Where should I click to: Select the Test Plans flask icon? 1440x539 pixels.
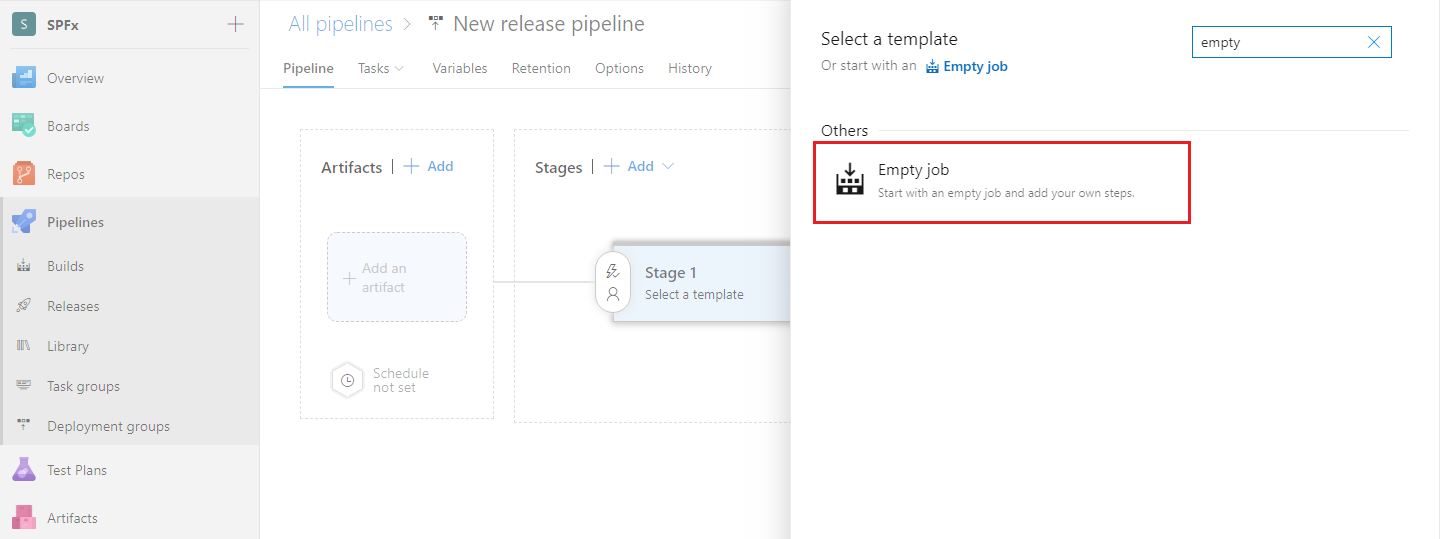(x=24, y=470)
